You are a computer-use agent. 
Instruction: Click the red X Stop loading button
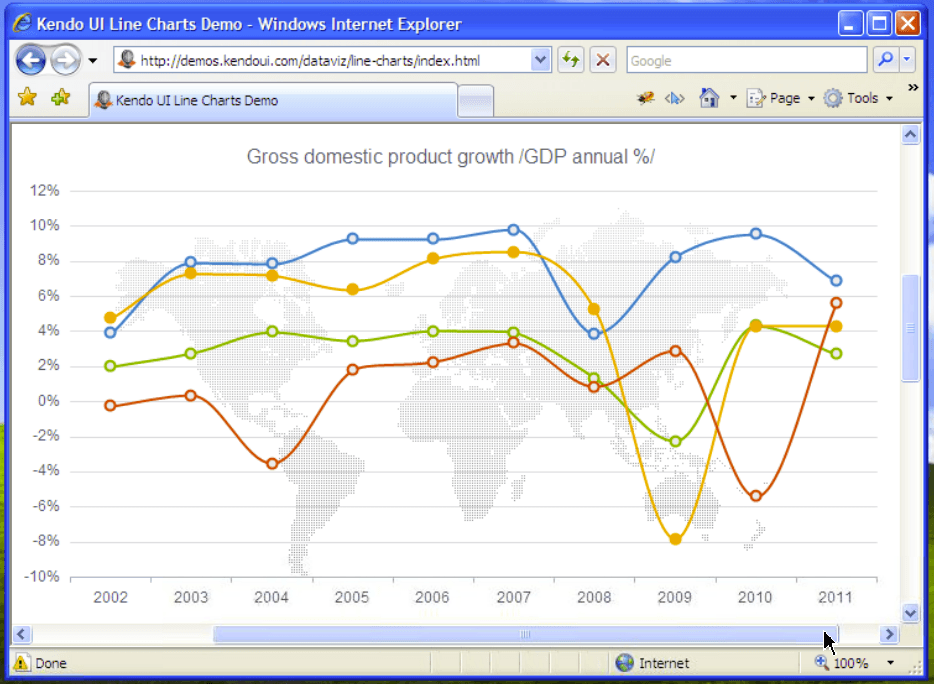click(x=602, y=60)
